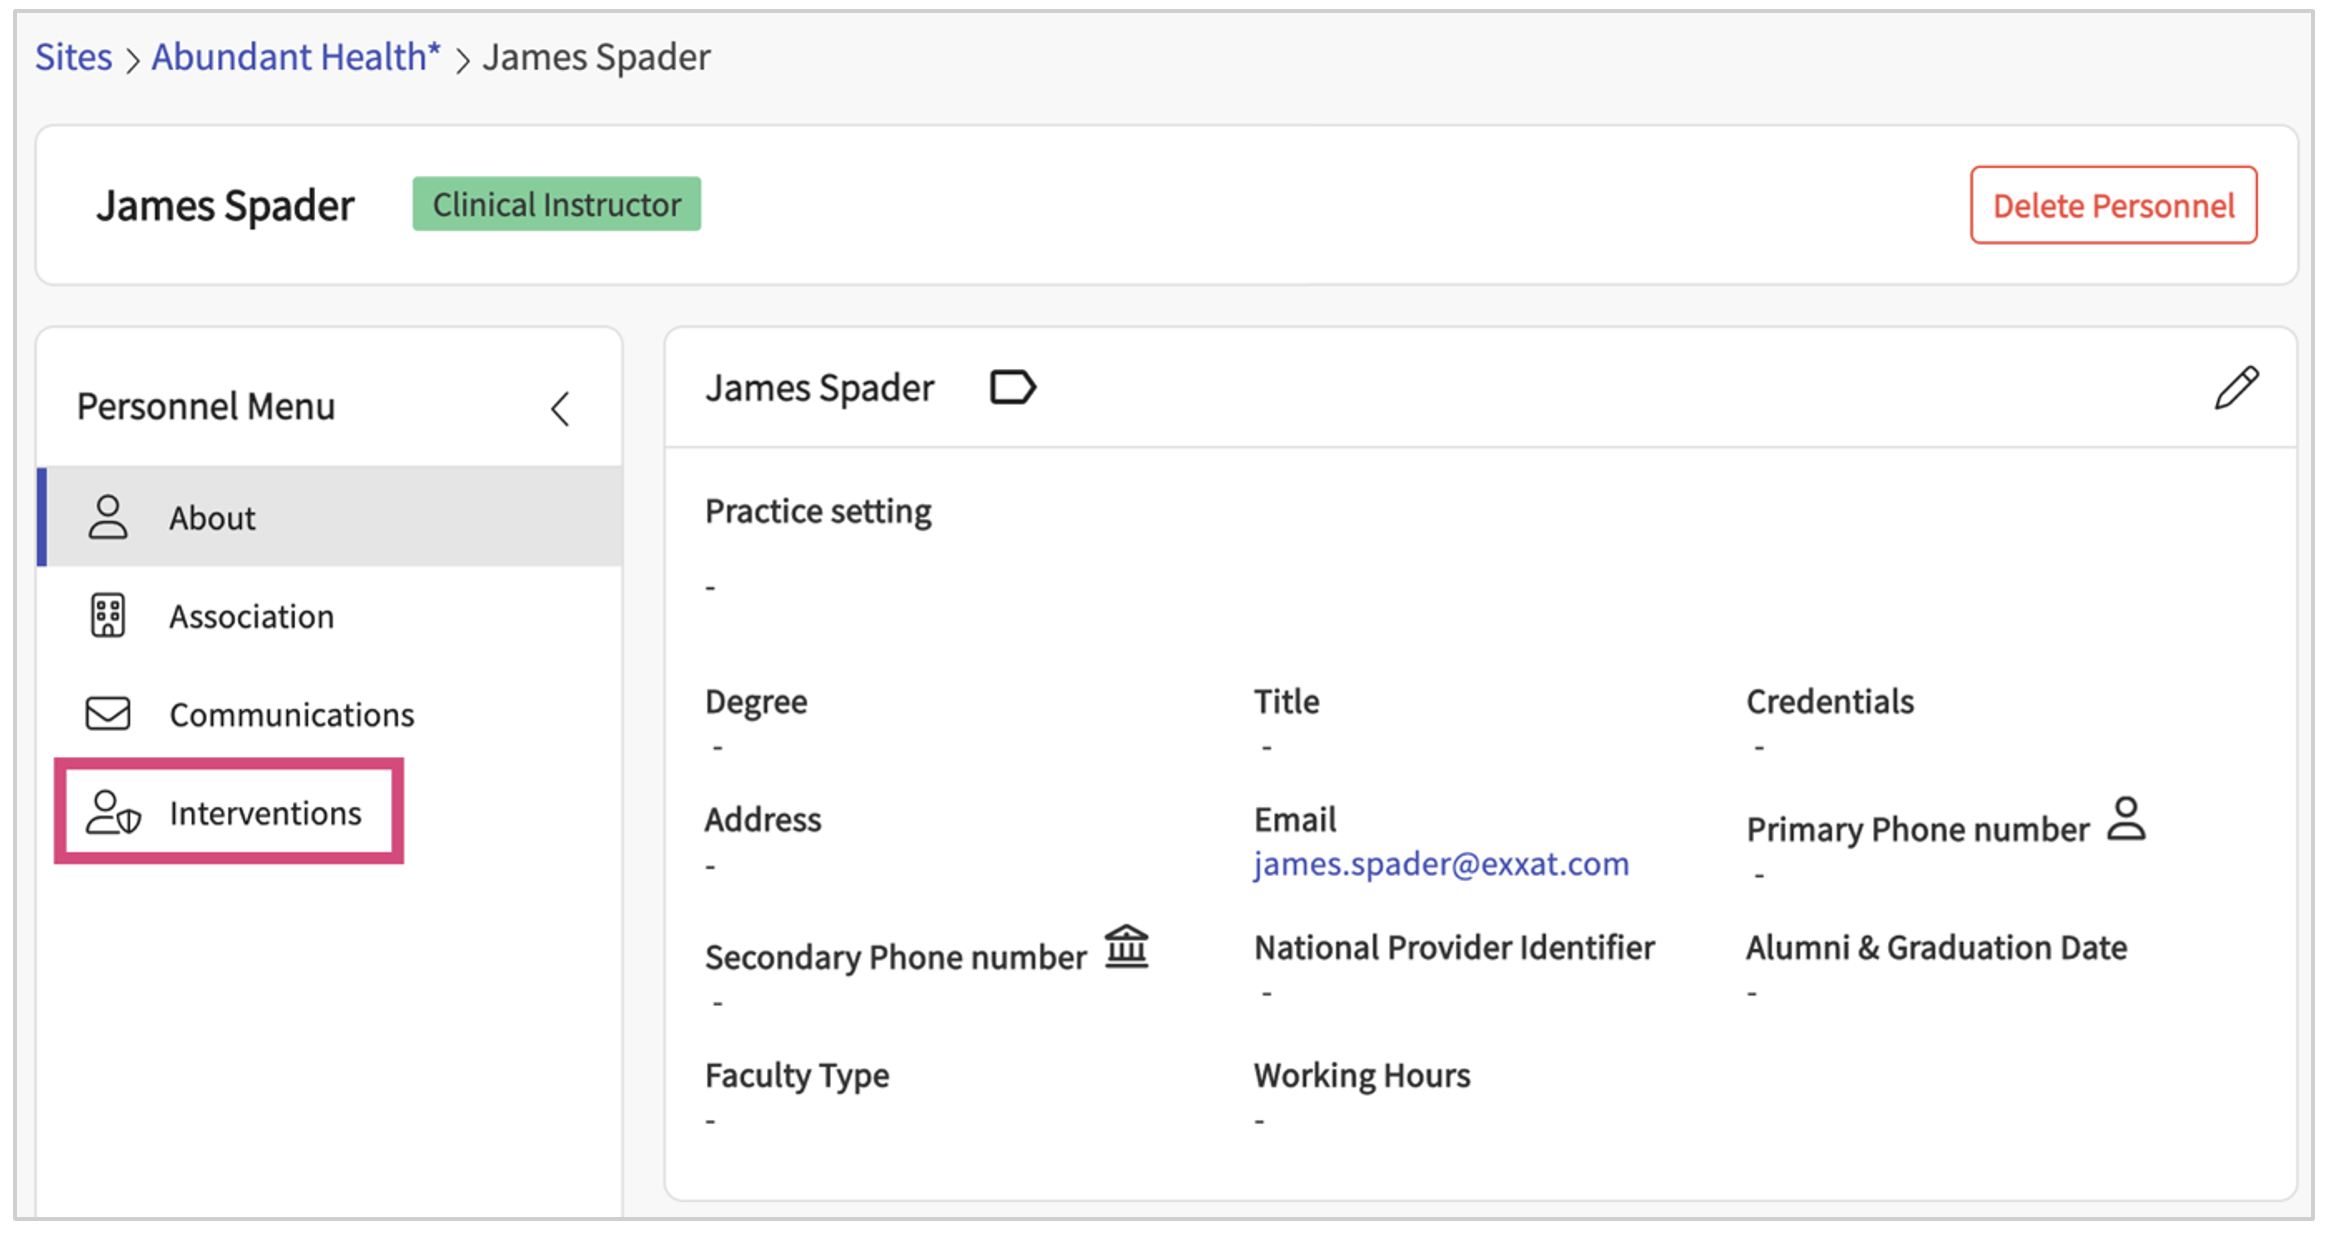The image size is (2330, 1236).
Task: Go to Sites breadcrumb link
Action: pyautogui.click(x=73, y=57)
